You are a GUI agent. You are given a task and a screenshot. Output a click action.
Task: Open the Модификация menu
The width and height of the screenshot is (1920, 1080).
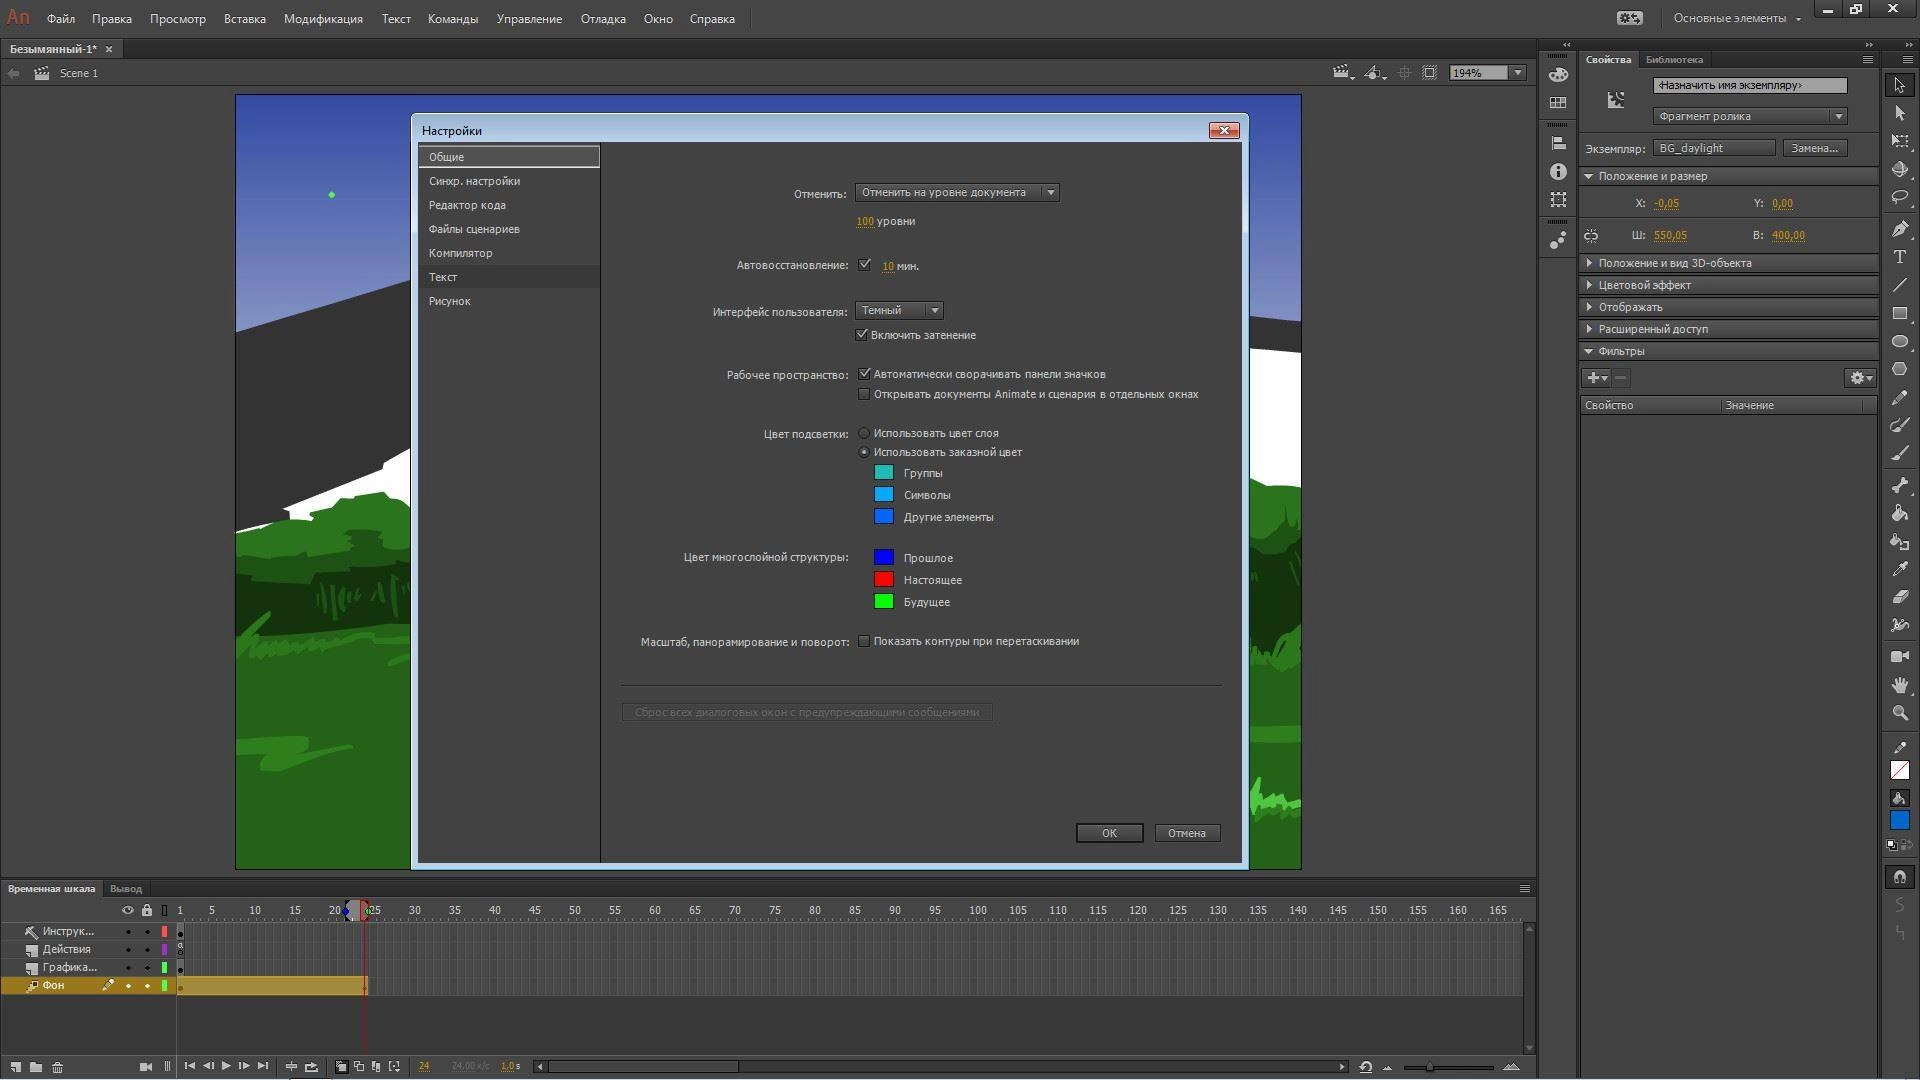tap(323, 18)
